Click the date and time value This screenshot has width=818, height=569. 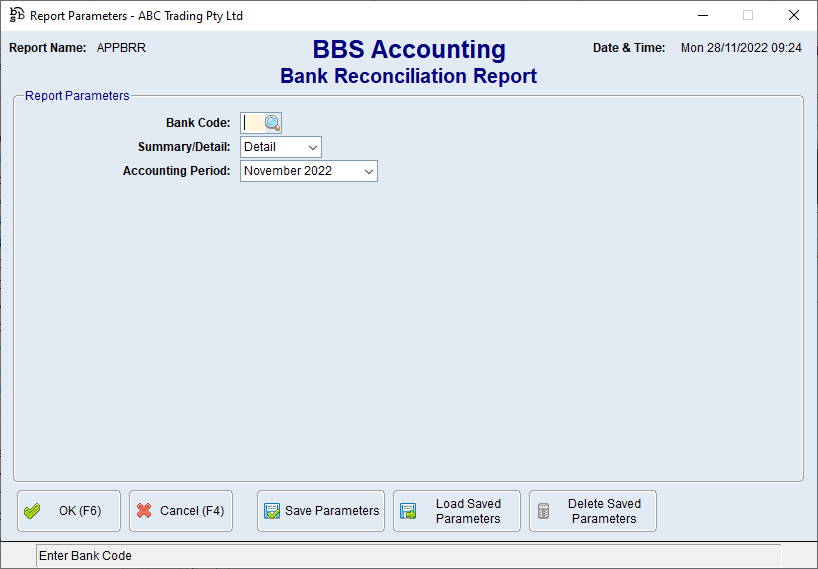coord(741,48)
